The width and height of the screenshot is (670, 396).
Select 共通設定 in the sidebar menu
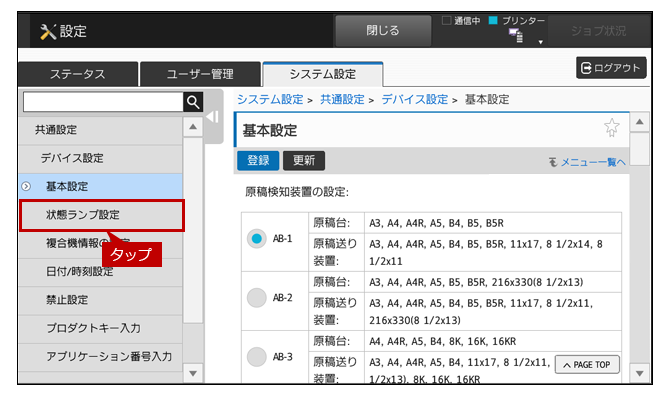(x=101, y=130)
